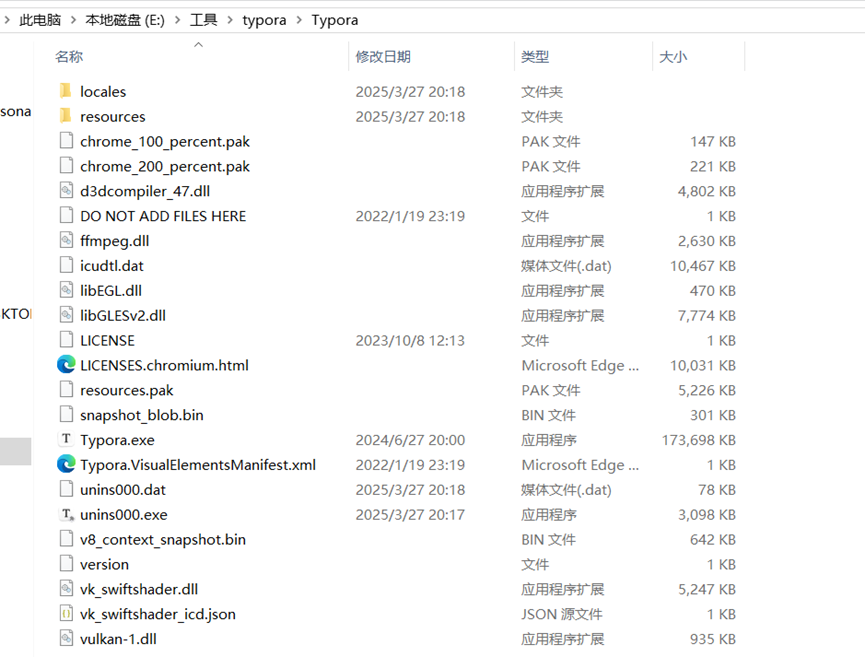The image size is (865, 657).
Task: Select file name ffmpeg.dll
Action: tap(115, 241)
